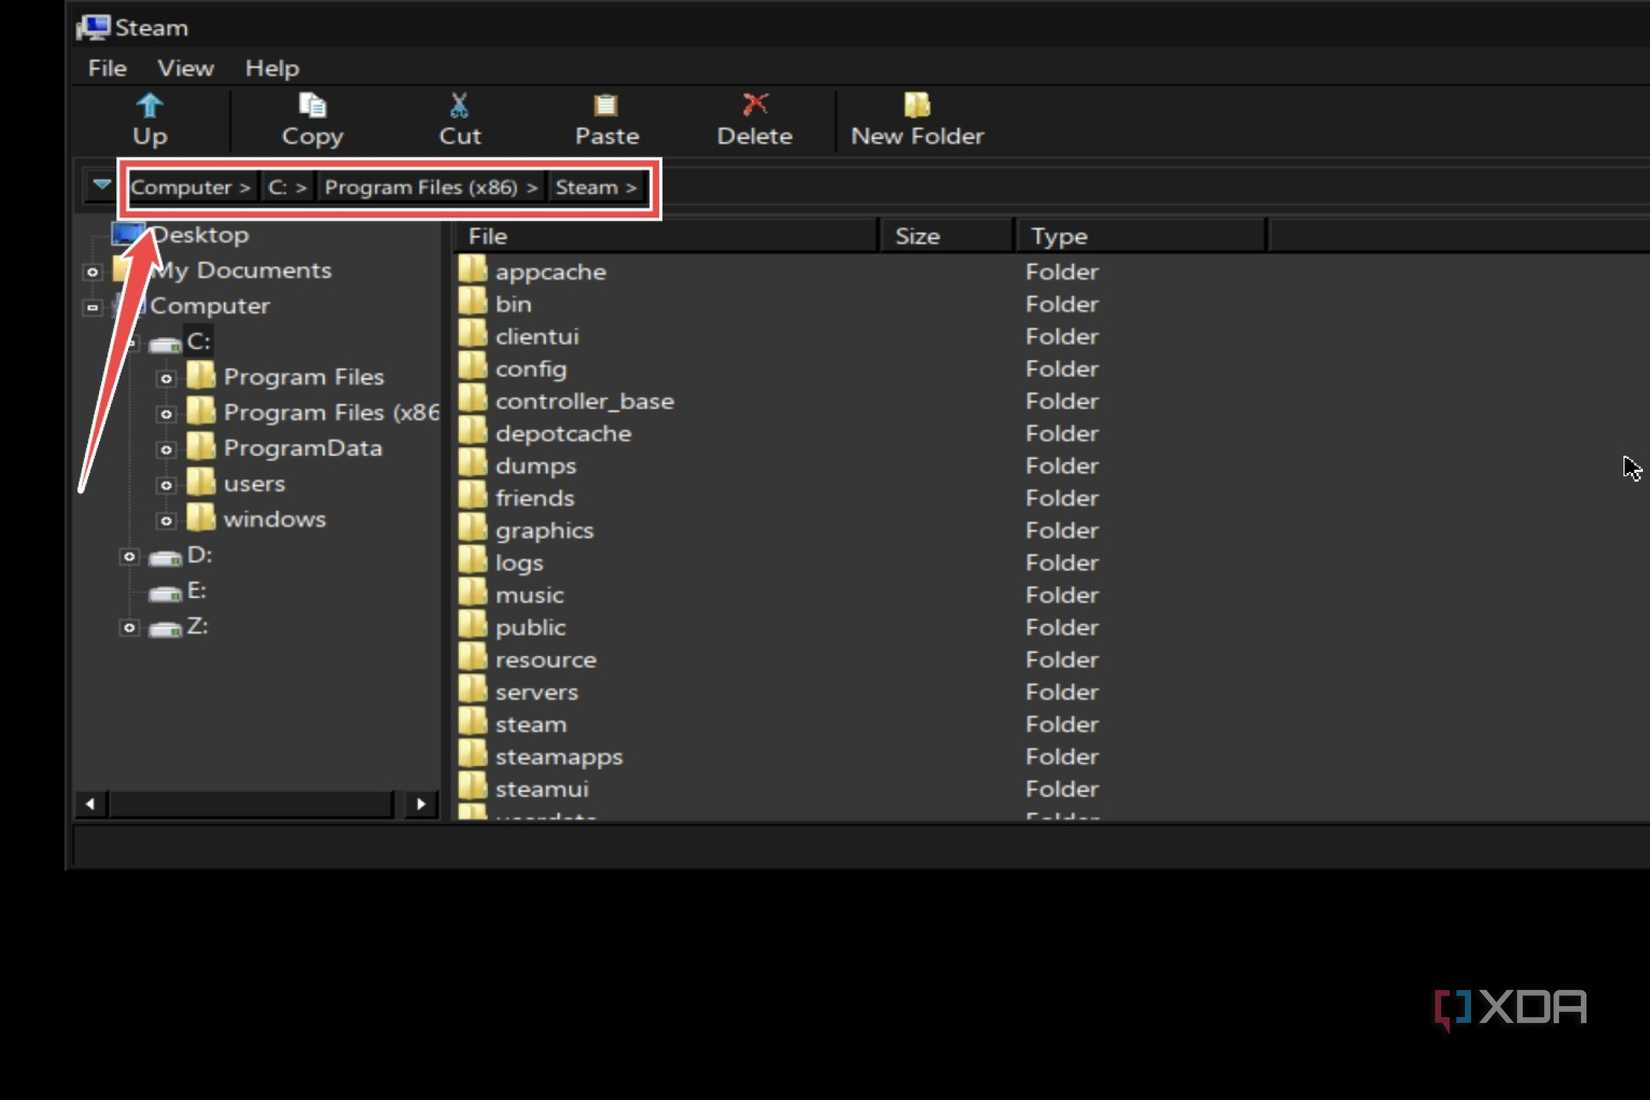Viewport: 1650px width, 1100px height.
Task: Select the resource folder icon
Action: click(472, 658)
